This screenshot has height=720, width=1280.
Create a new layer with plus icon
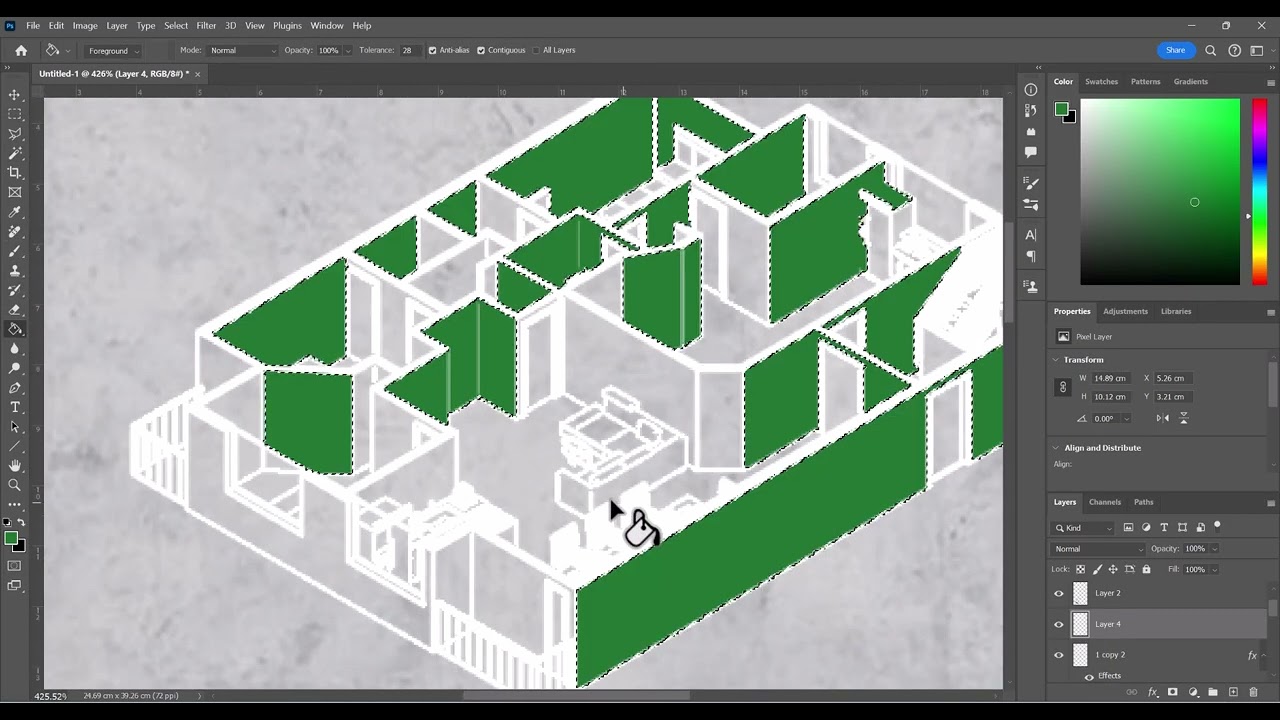pyautogui.click(x=1233, y=692)
